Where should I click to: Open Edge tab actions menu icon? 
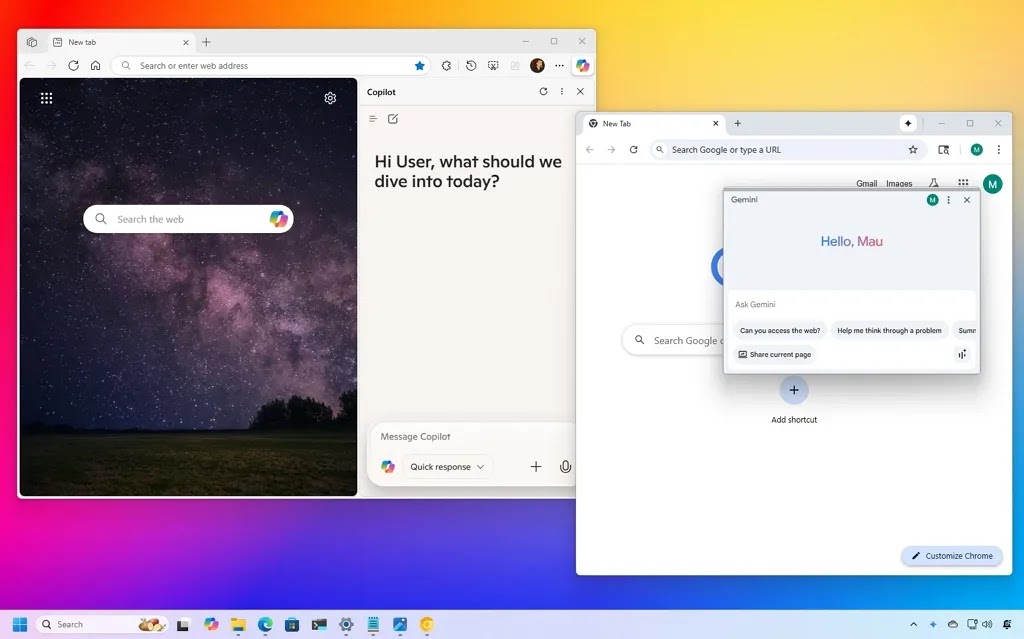pyautogui.click(x=32, y=42)
